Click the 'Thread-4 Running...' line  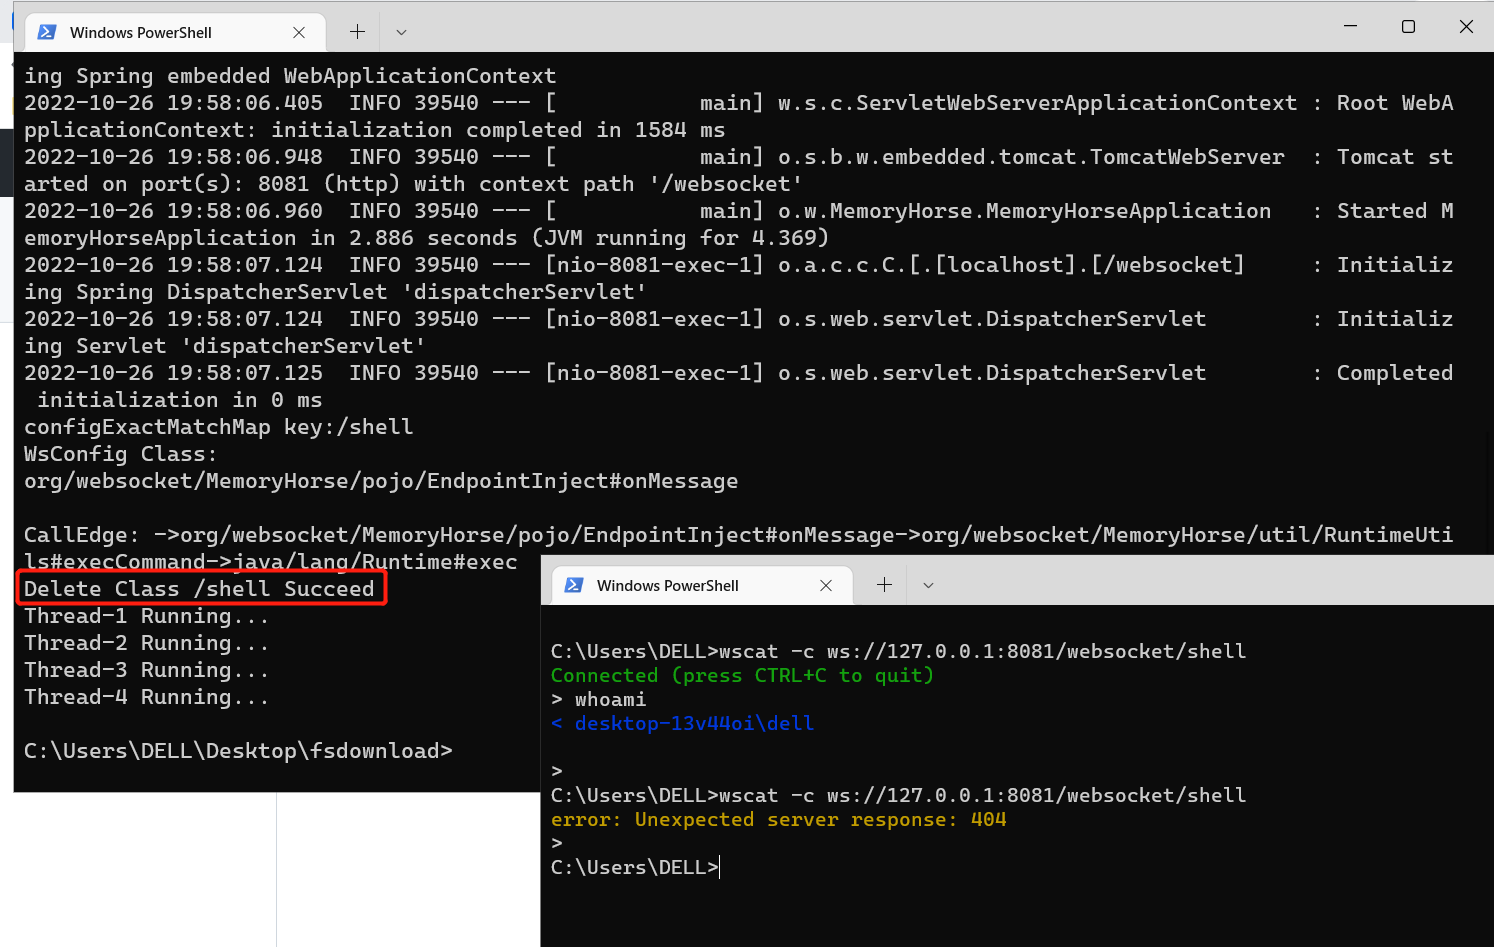coord(147,697)
